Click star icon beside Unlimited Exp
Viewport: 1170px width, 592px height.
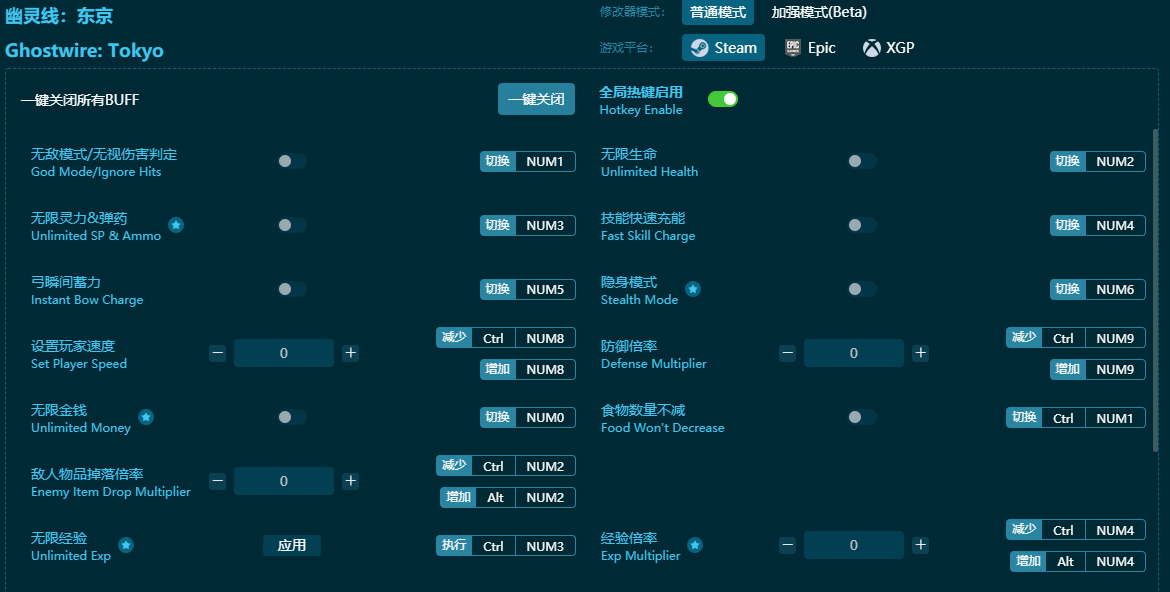(x=126, y=545)
